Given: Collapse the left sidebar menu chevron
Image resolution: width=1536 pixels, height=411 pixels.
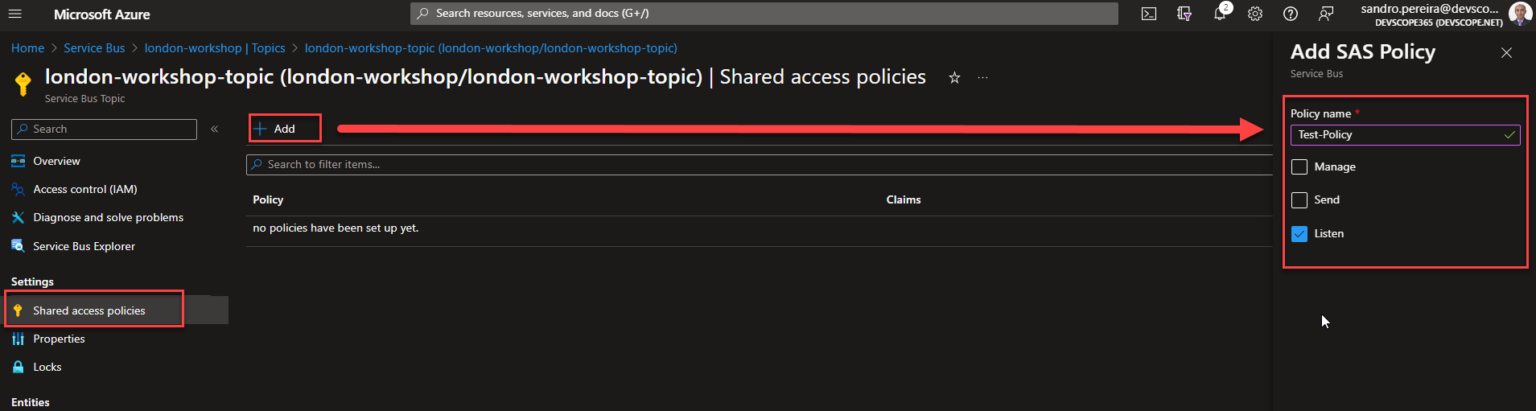Looking at the screenshot, I should click(214, 129).
